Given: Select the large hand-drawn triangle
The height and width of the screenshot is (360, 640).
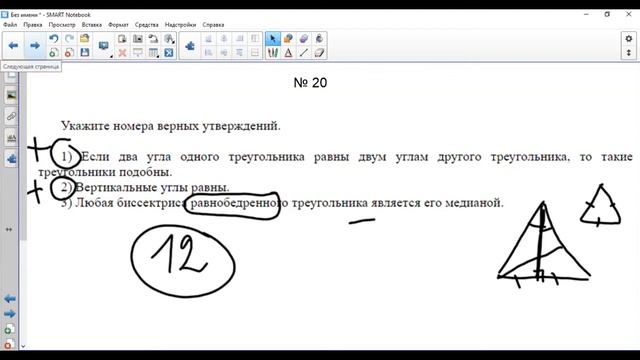Looking at the screenshot, I should click(544, 244).
